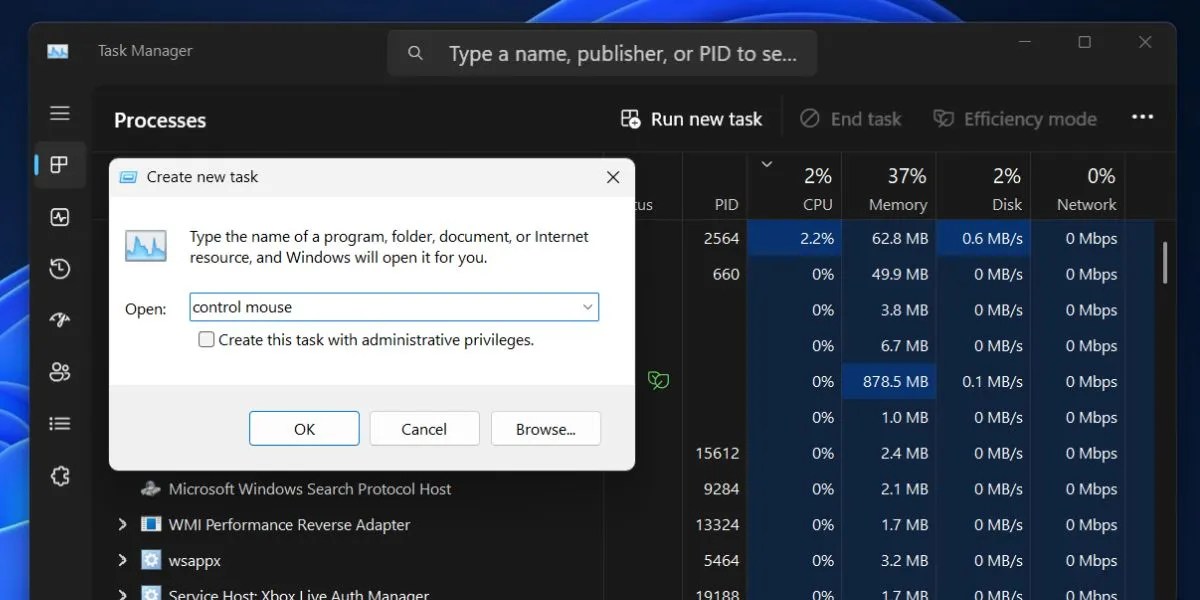Select the Processes icon in the sidebar
Viewport: 1200px width, 600px height.
(x=59, y=165)
